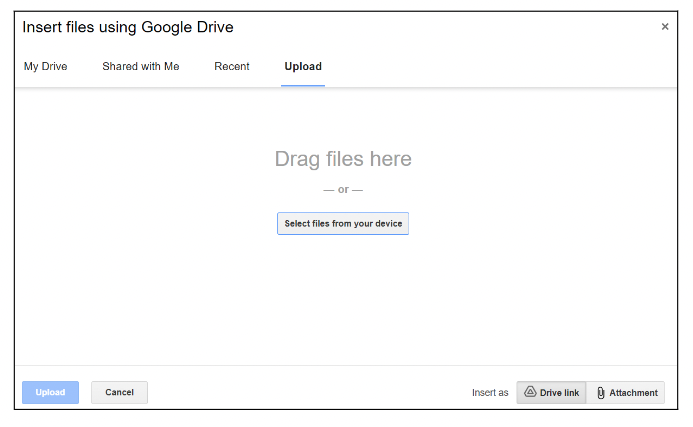
Task: Switch to the My Drive tab
Action: click(45, 67)
